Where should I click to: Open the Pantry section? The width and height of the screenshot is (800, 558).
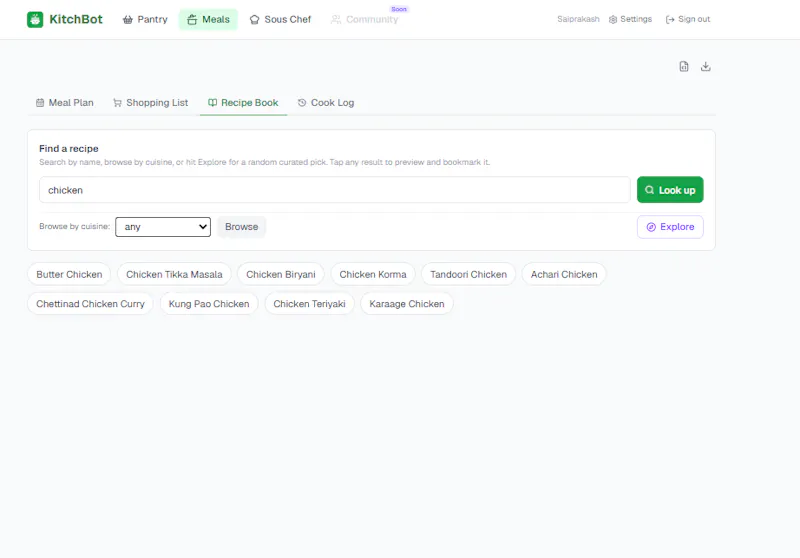tap(145, 19)
